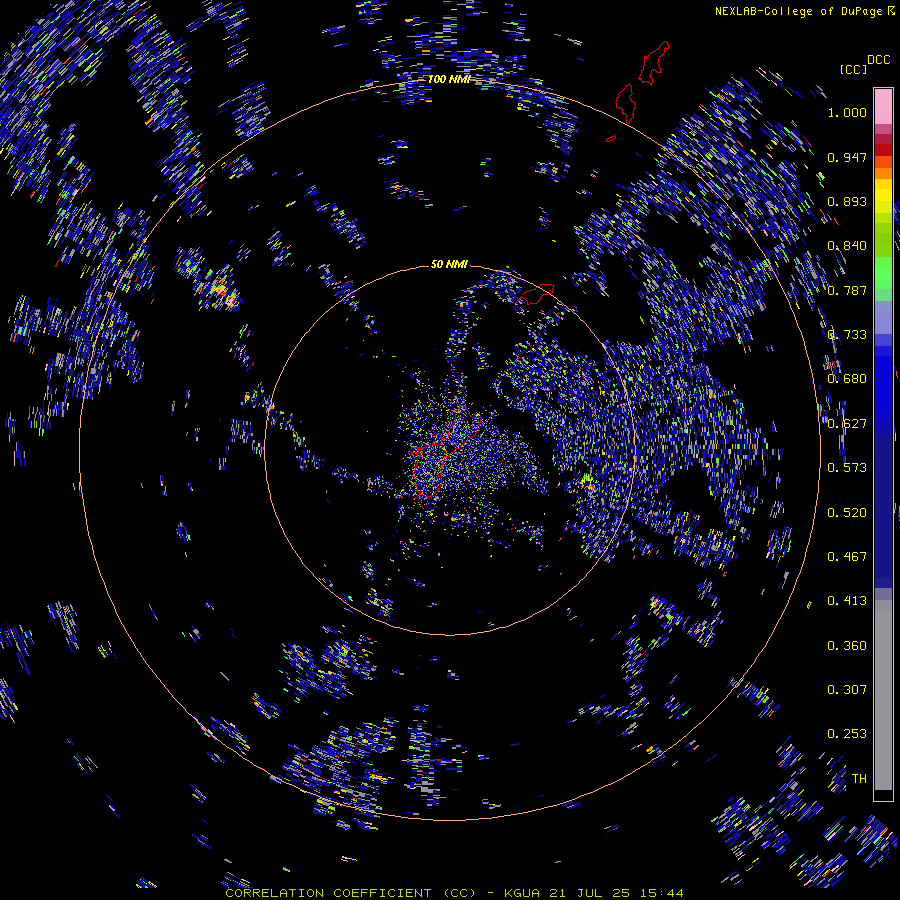Screen dimensions: 900x900
Task: Click the 0.680 value on the scale
Action: pyautogui.click(x=847, y=379)
